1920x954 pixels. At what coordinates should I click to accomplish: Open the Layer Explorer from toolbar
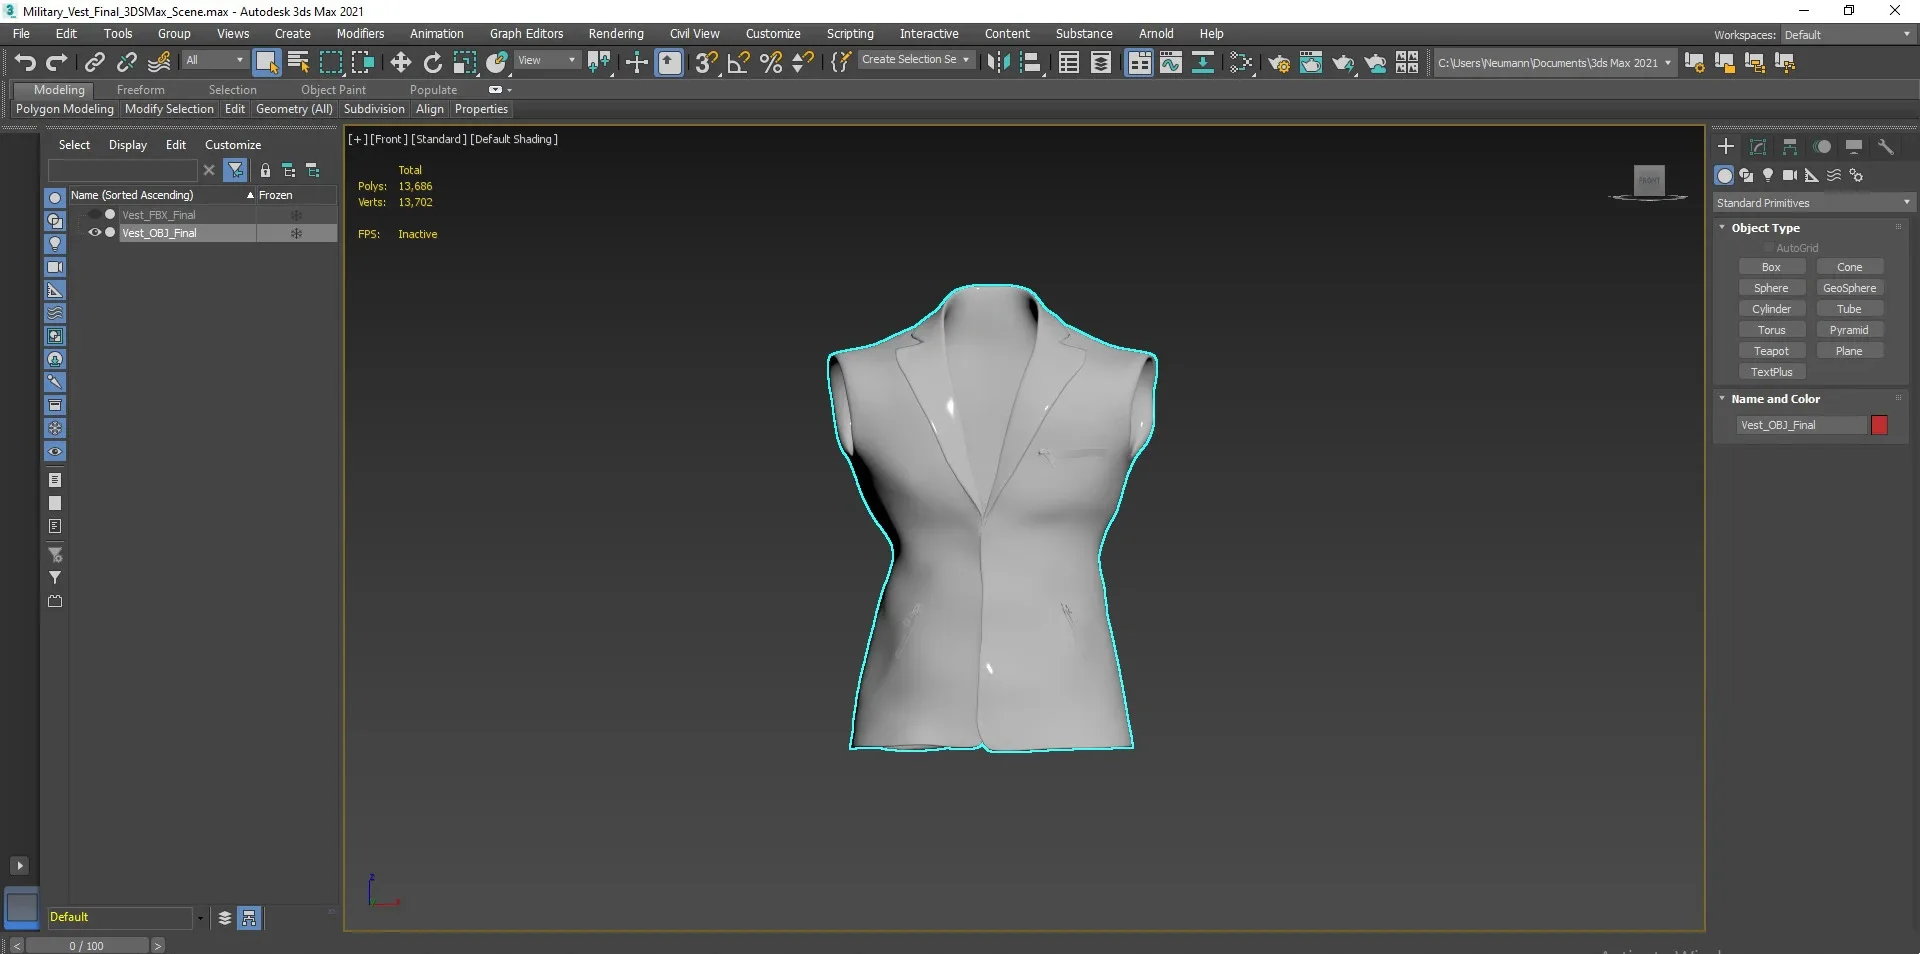(1100, 63)
